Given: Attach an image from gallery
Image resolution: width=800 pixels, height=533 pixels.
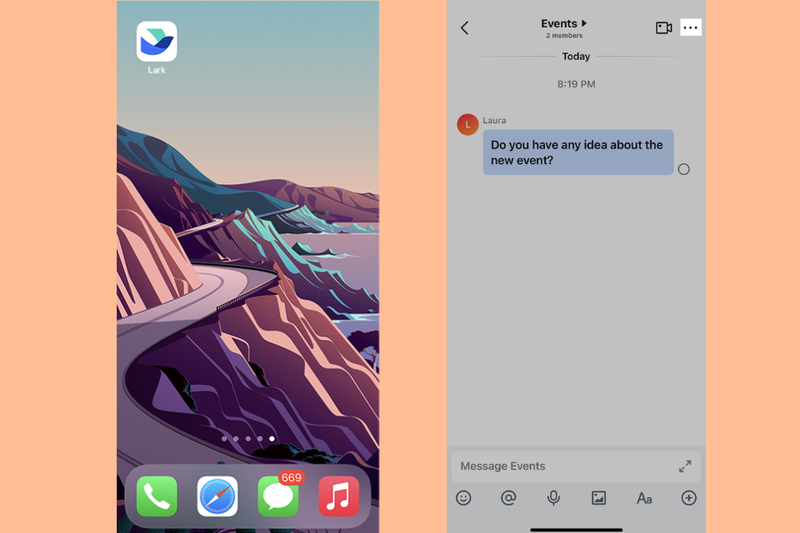Looking at the screenshot, I should pyautogui.click(x=598, y=498).
